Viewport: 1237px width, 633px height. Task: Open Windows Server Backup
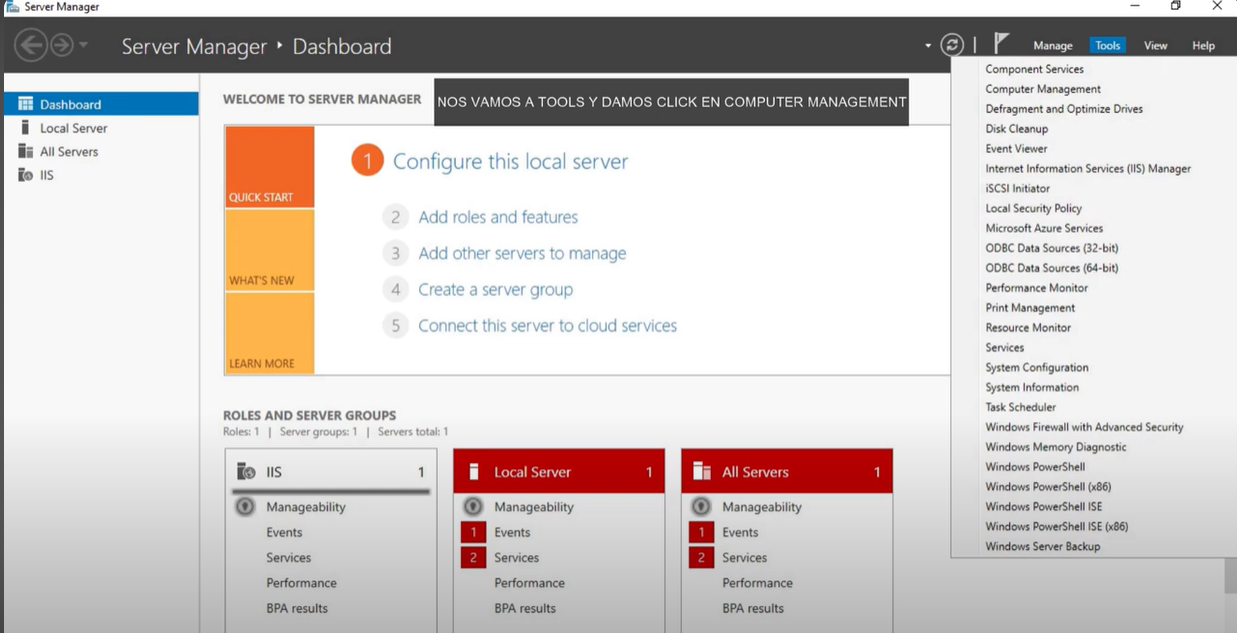(1042, 546)
